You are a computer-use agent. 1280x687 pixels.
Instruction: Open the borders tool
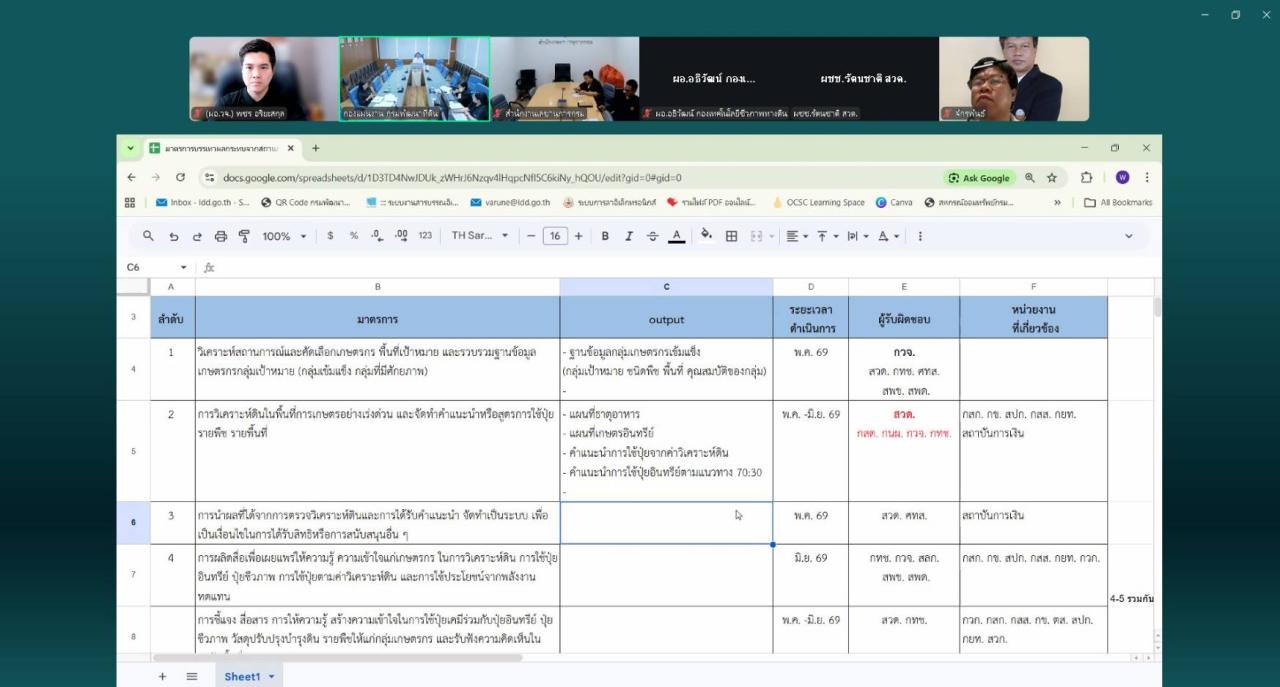[731, 236]
